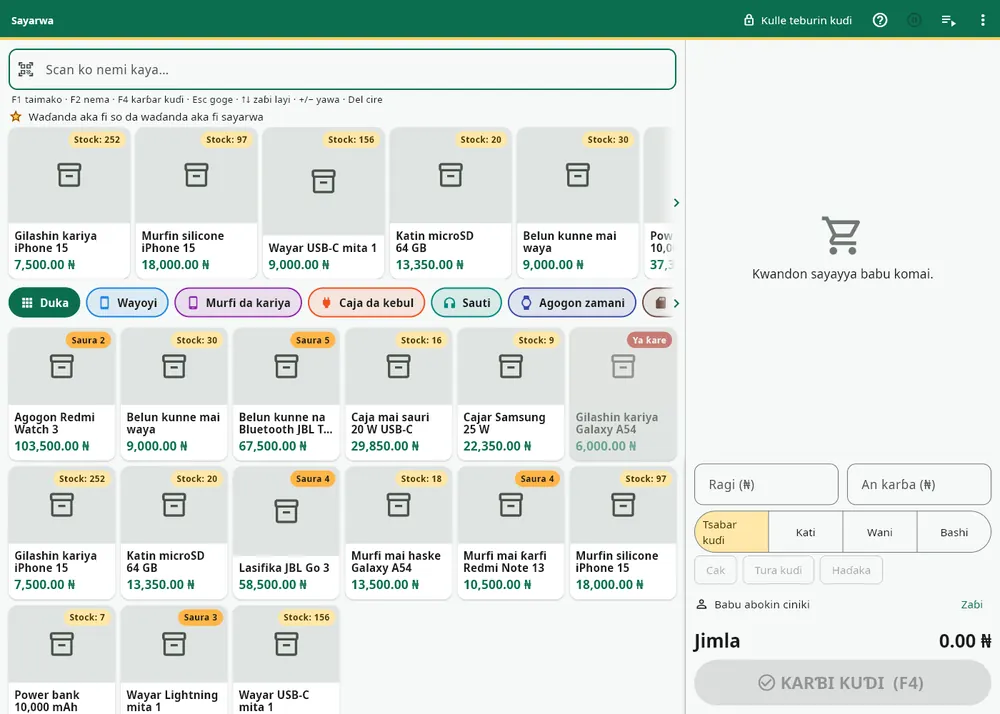Click Zabi to choose a customer
Image resolution: width=1000 pixels, height=714 pixels.
[972, 604]
